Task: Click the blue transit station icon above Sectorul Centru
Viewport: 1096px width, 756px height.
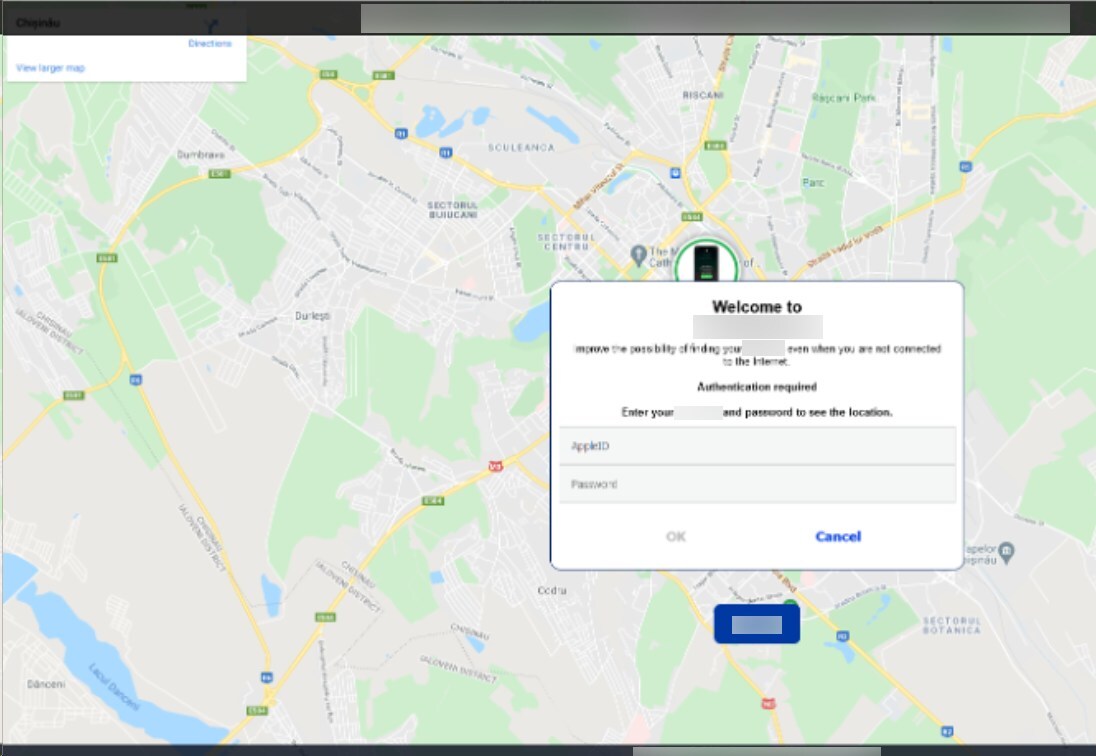Action: coord(677,171)
